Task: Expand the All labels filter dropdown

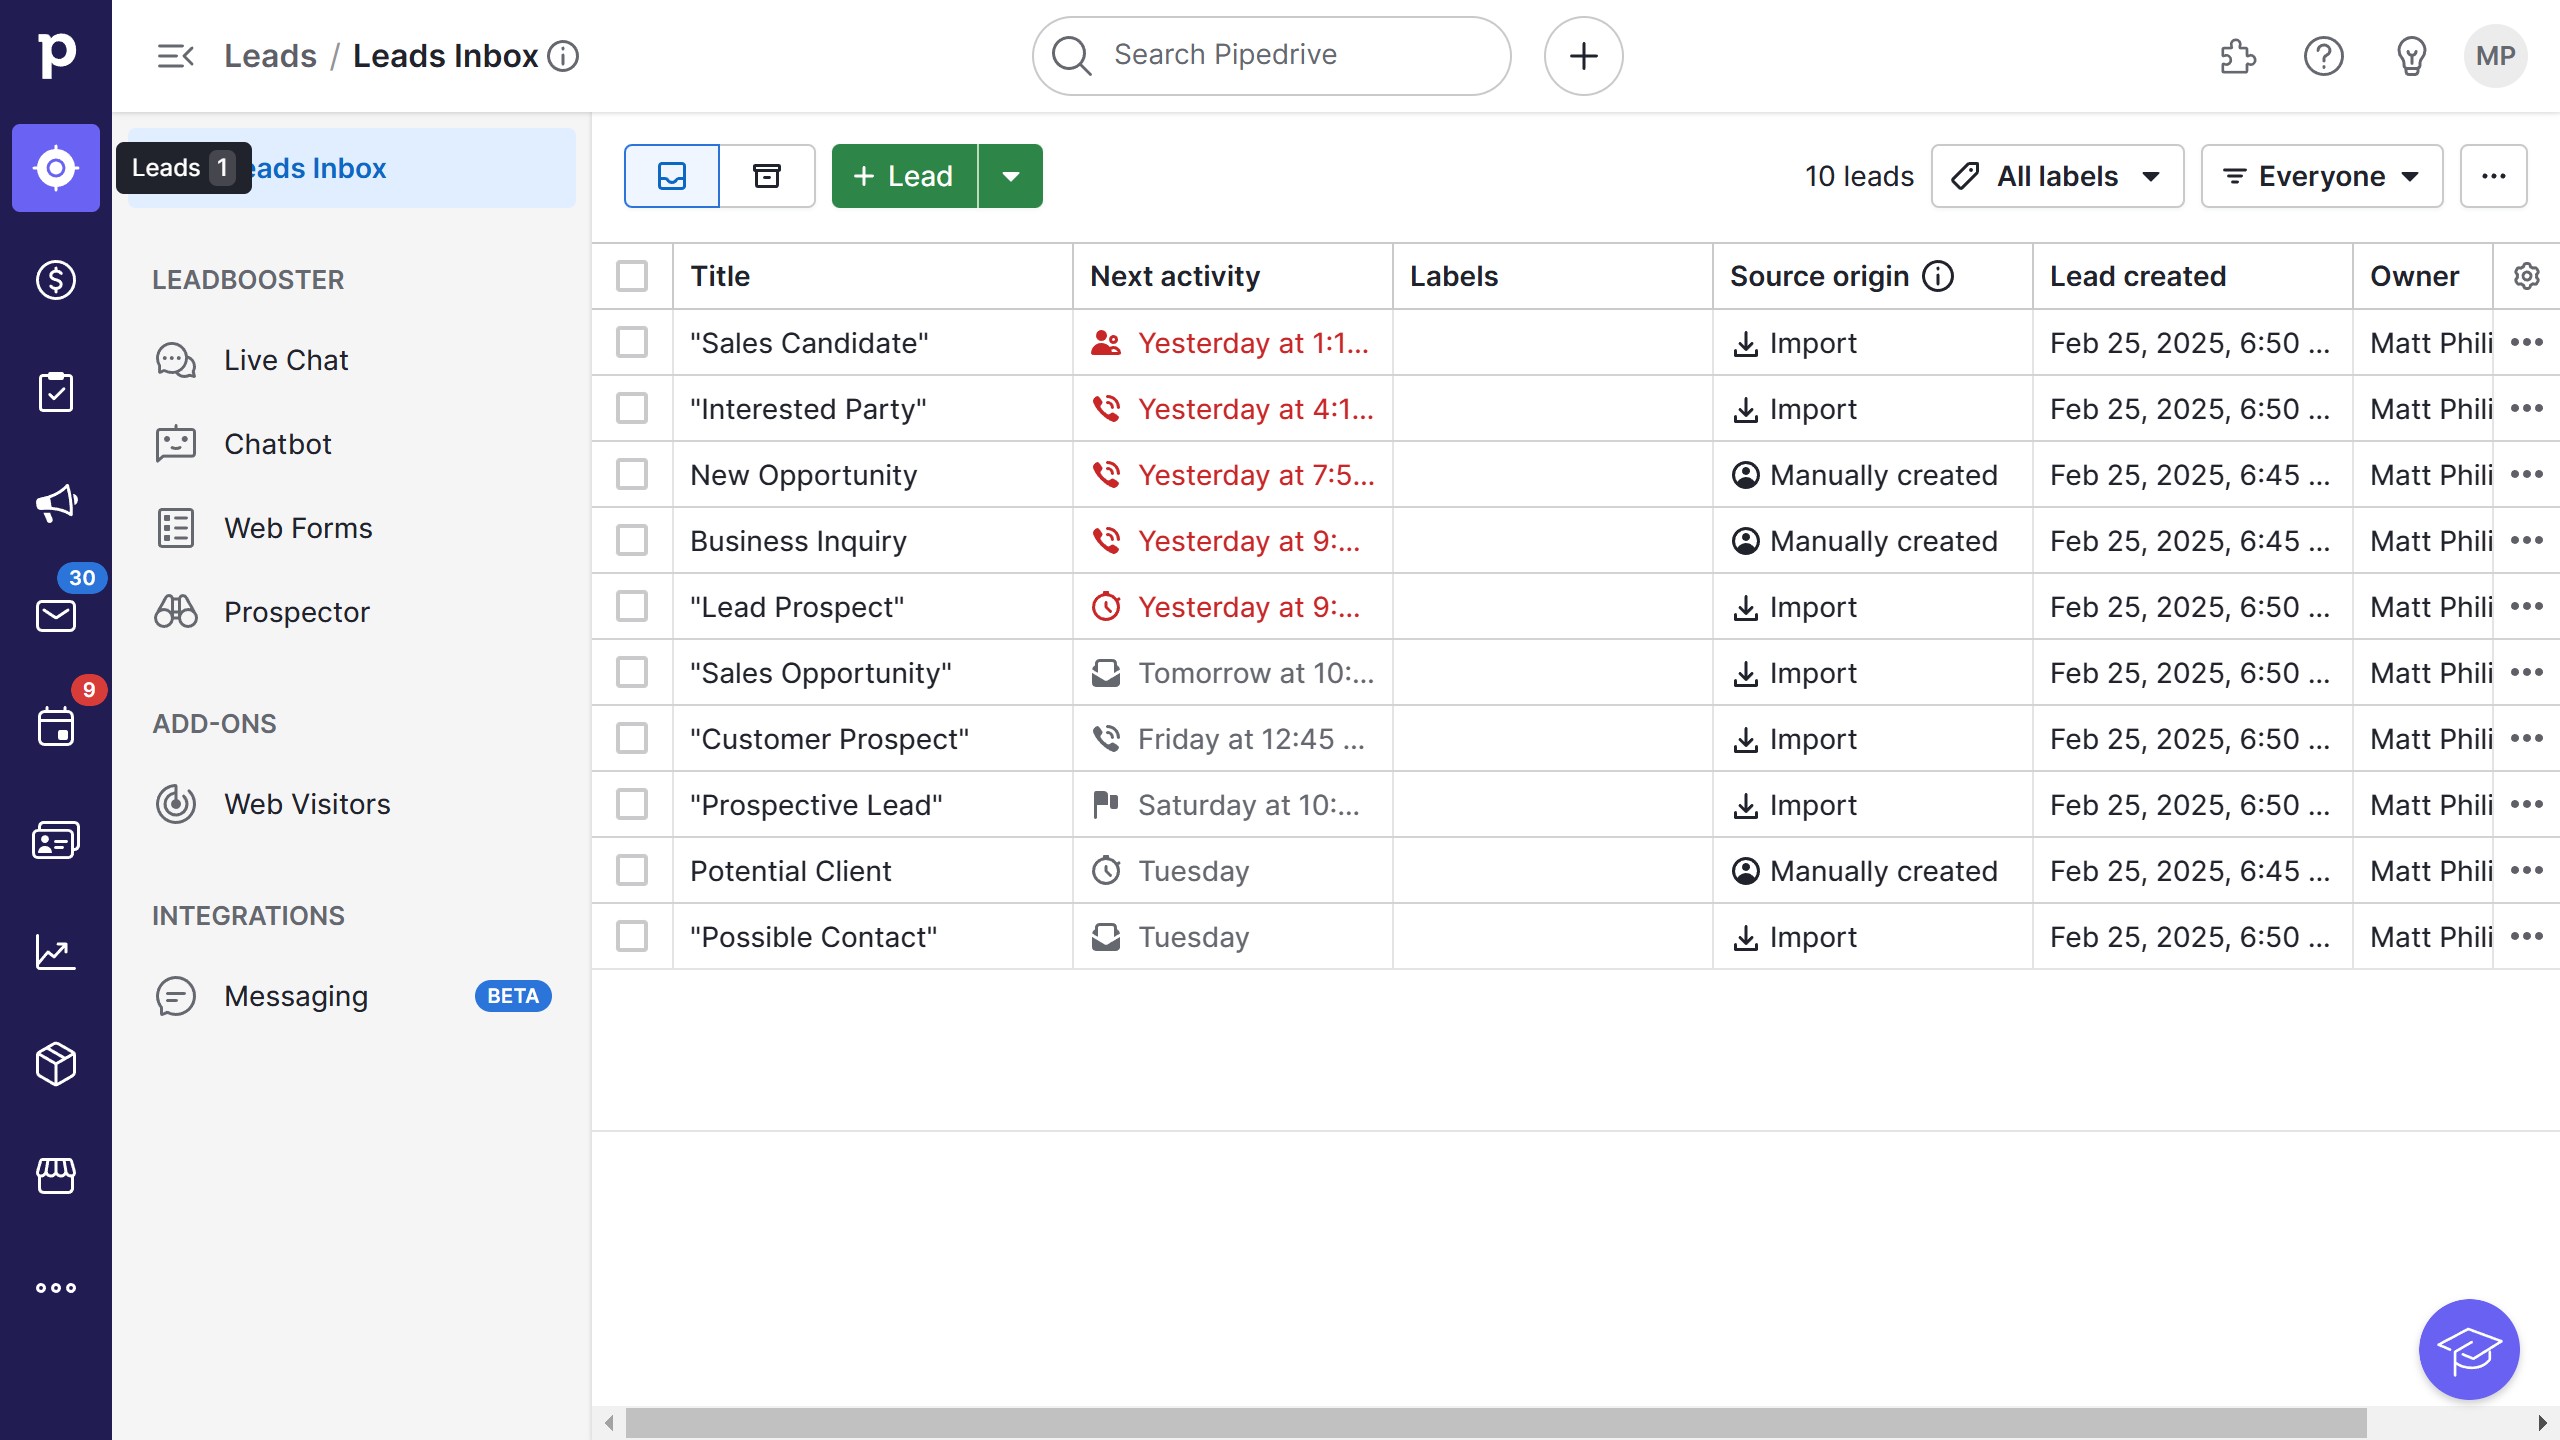Action: coord(2055,175)
